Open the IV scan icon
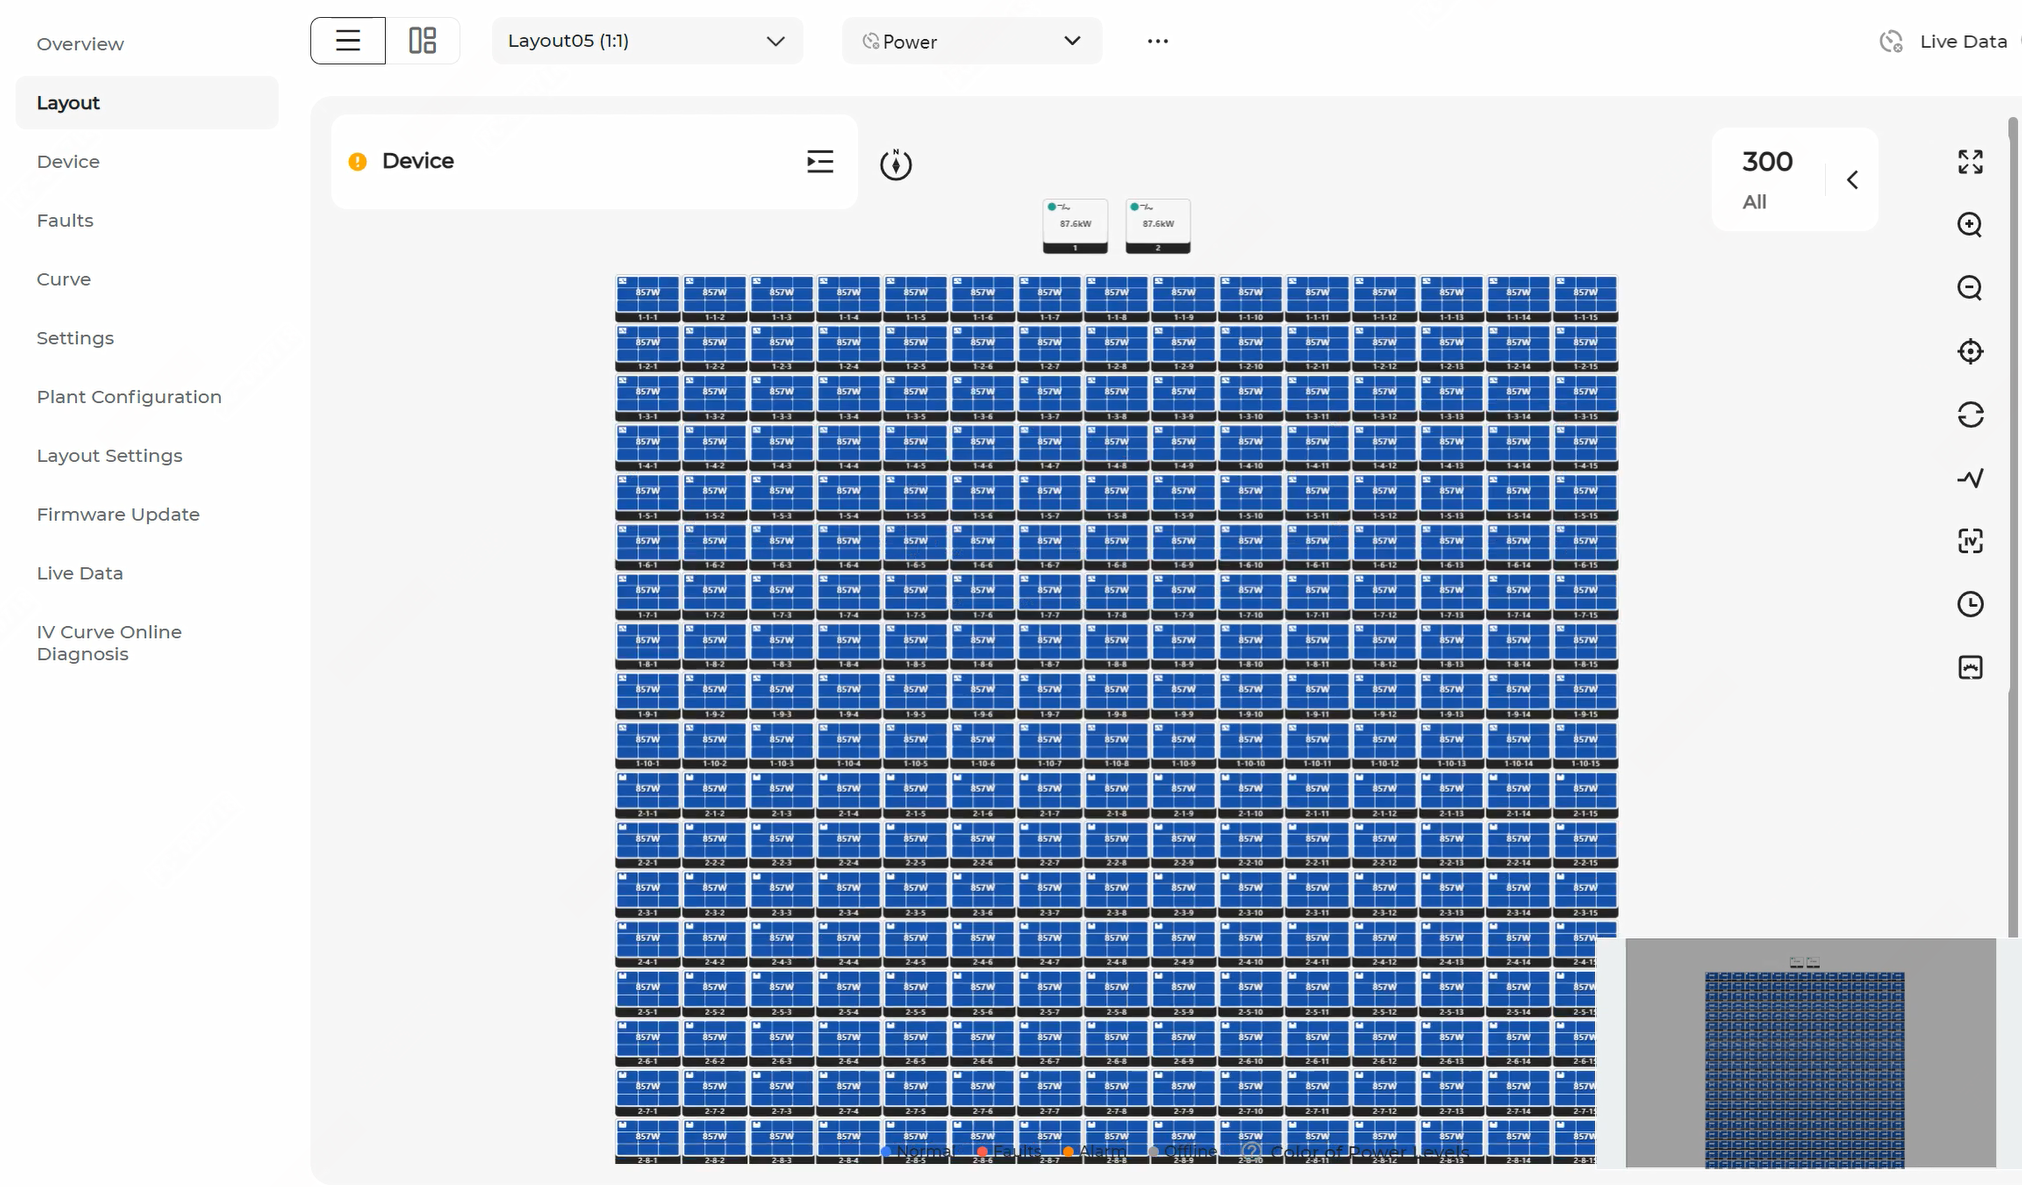2022x1187 pixels. click(1970, 541)
